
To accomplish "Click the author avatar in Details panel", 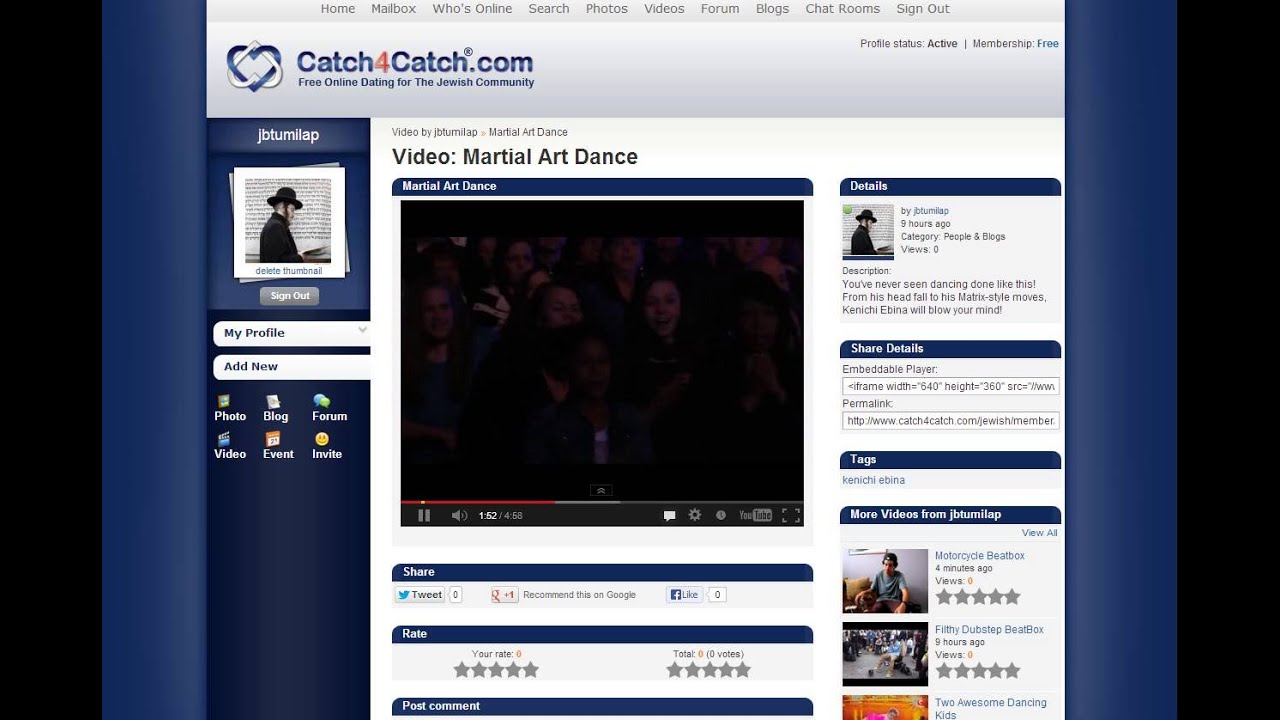I will pyautogui.click(x=867, y=232).
